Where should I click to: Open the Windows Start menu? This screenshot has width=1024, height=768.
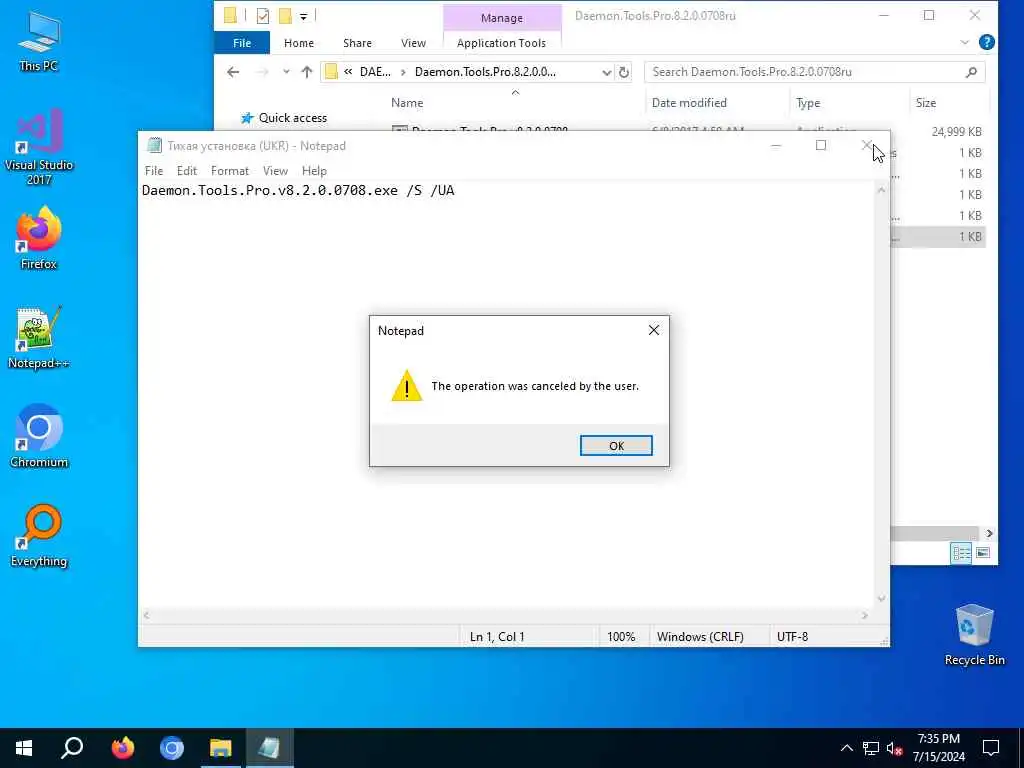point(24,748)
